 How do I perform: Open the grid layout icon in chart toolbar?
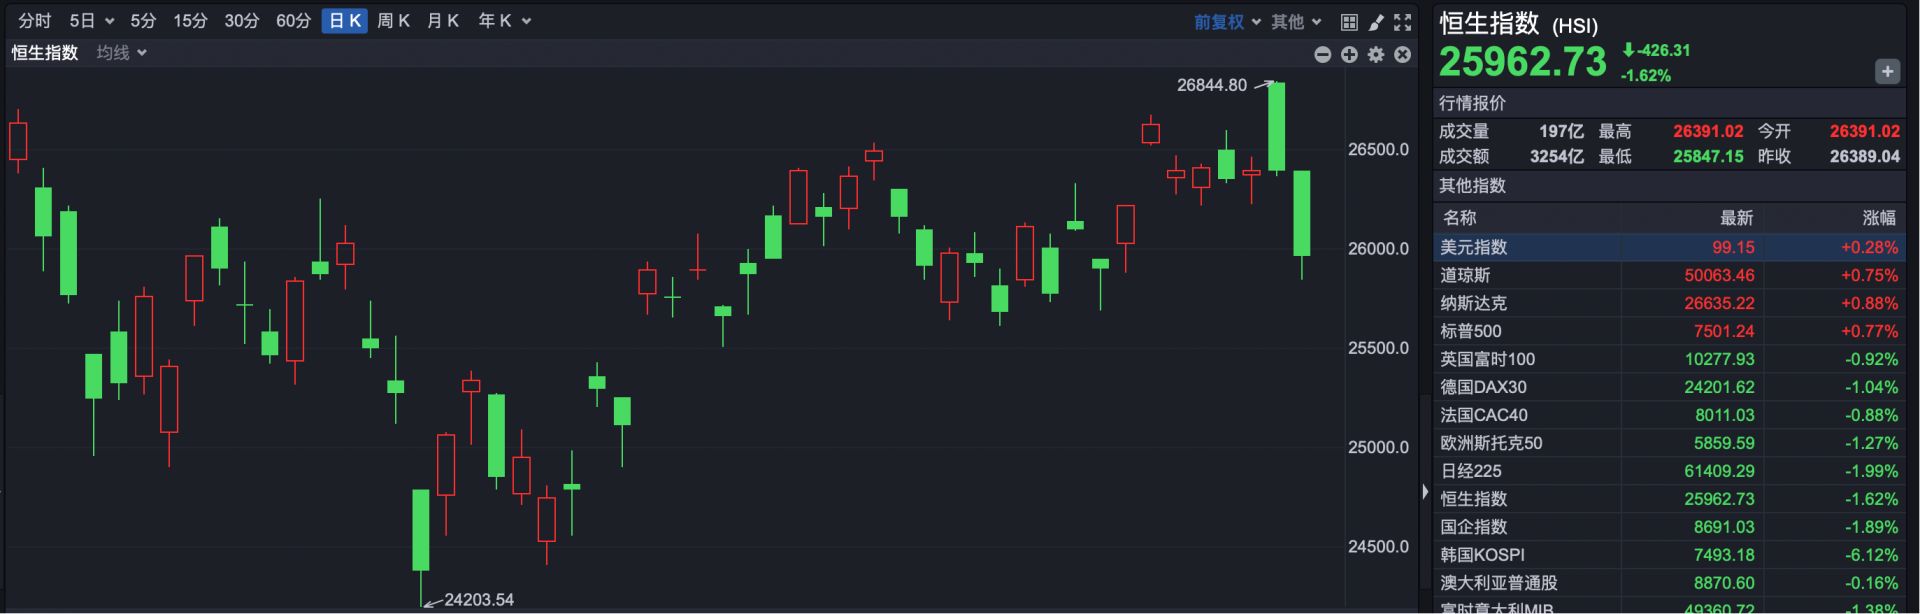[1349, 21]
